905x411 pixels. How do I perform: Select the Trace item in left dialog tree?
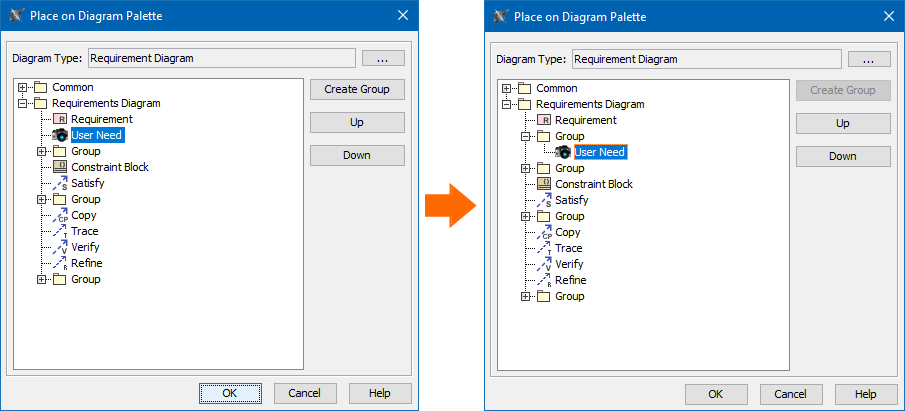(x=84, y=231)
